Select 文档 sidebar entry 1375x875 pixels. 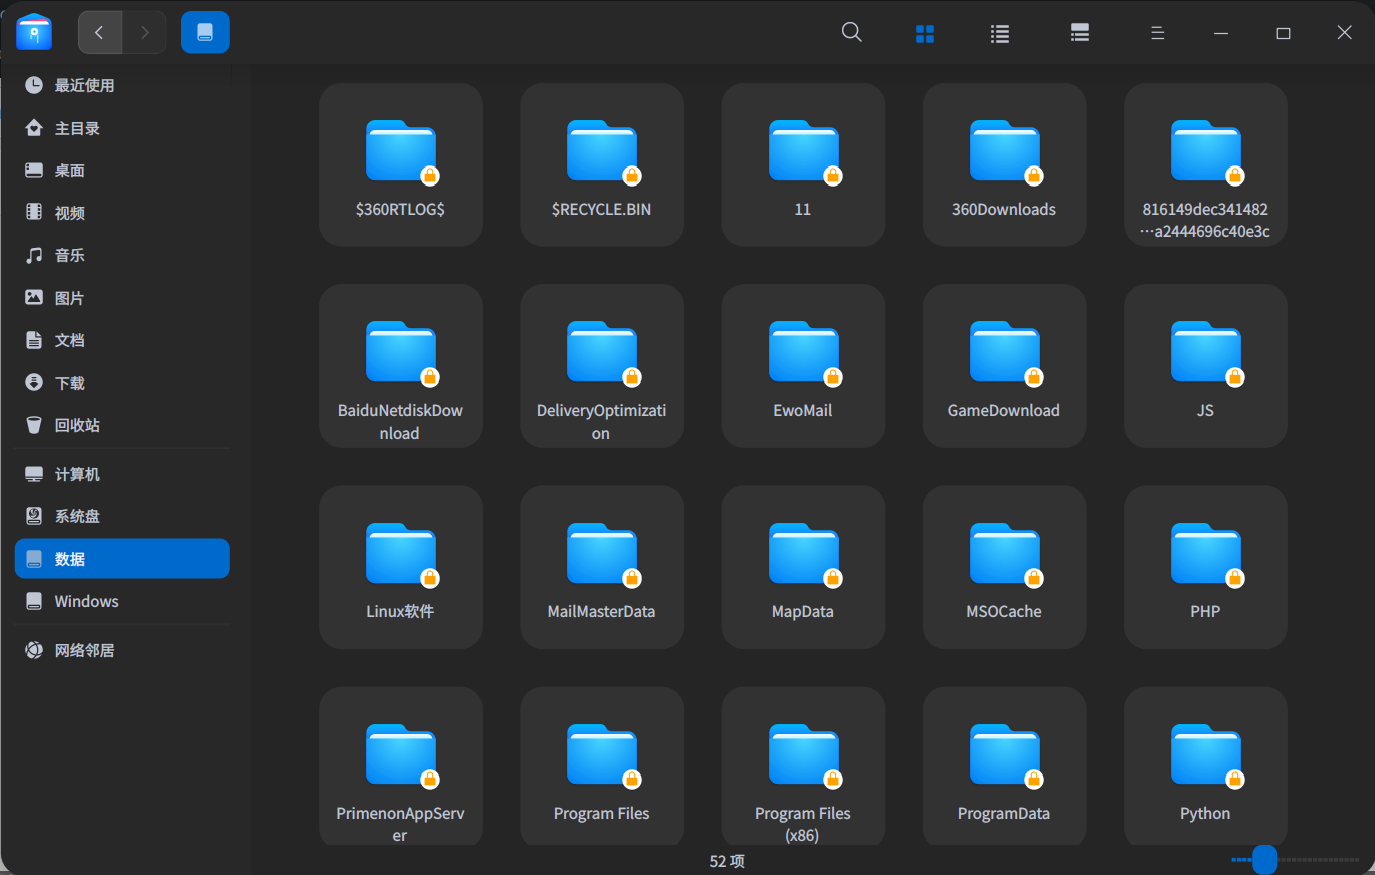(122, 340)
